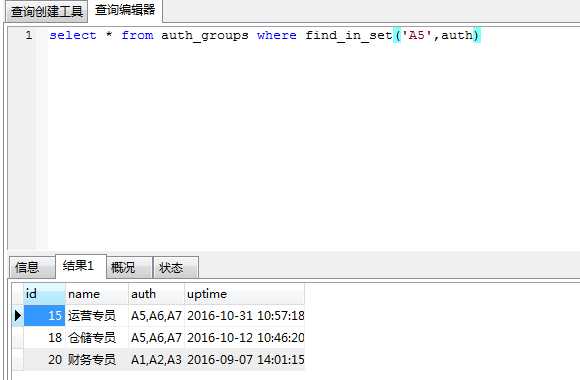Screen dimensions: 580x380
Task: Click row selector for row 18
Action: point(18,337)
